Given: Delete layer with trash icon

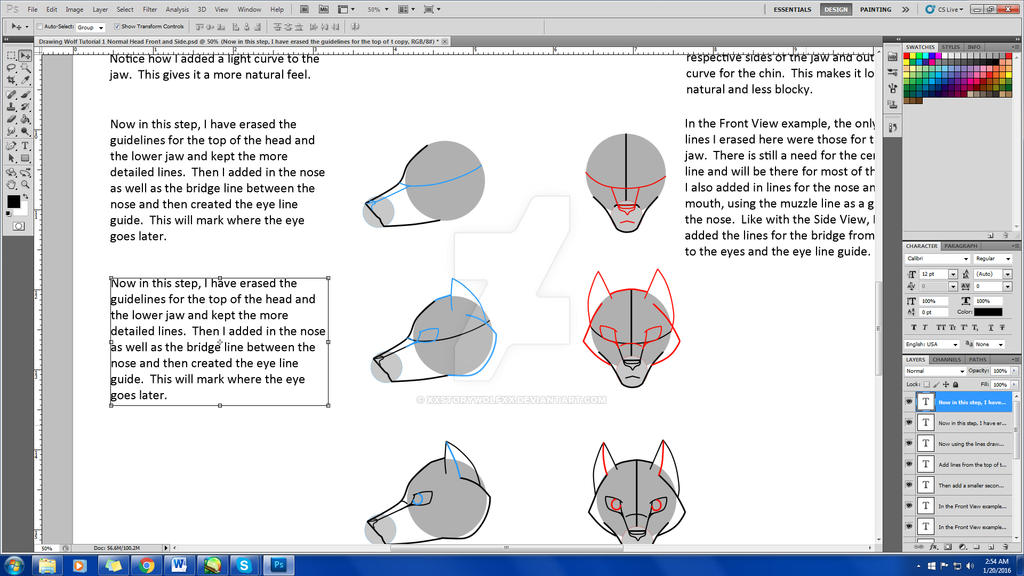Looking at the screenshot, I should 1005,547.
